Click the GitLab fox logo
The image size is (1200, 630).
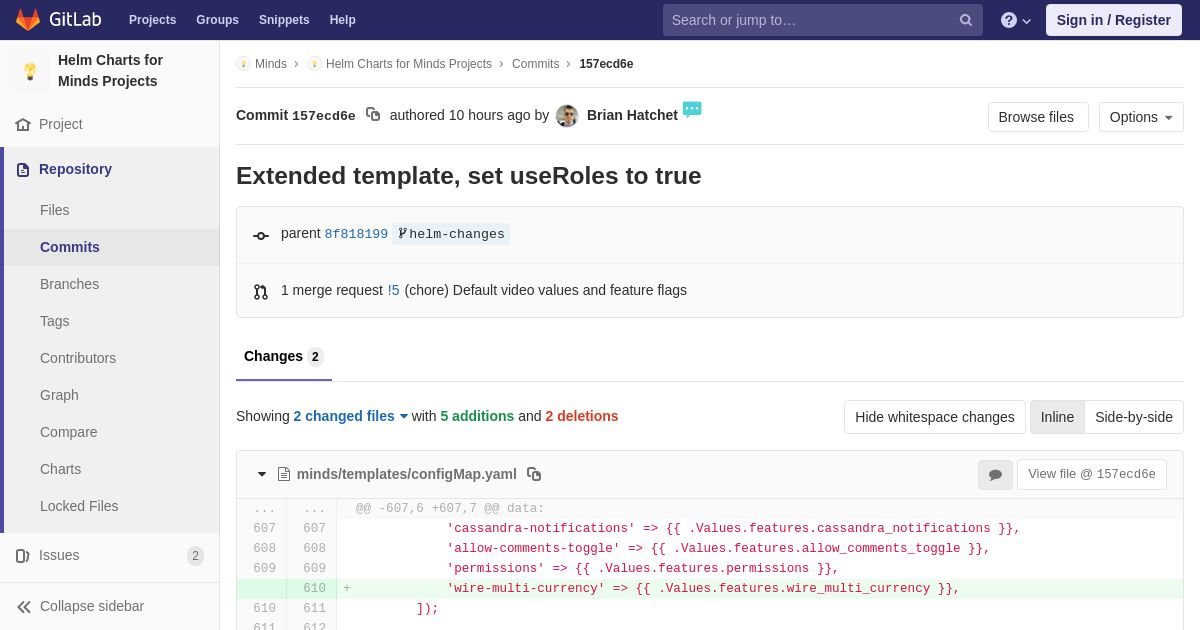(28, 20)
